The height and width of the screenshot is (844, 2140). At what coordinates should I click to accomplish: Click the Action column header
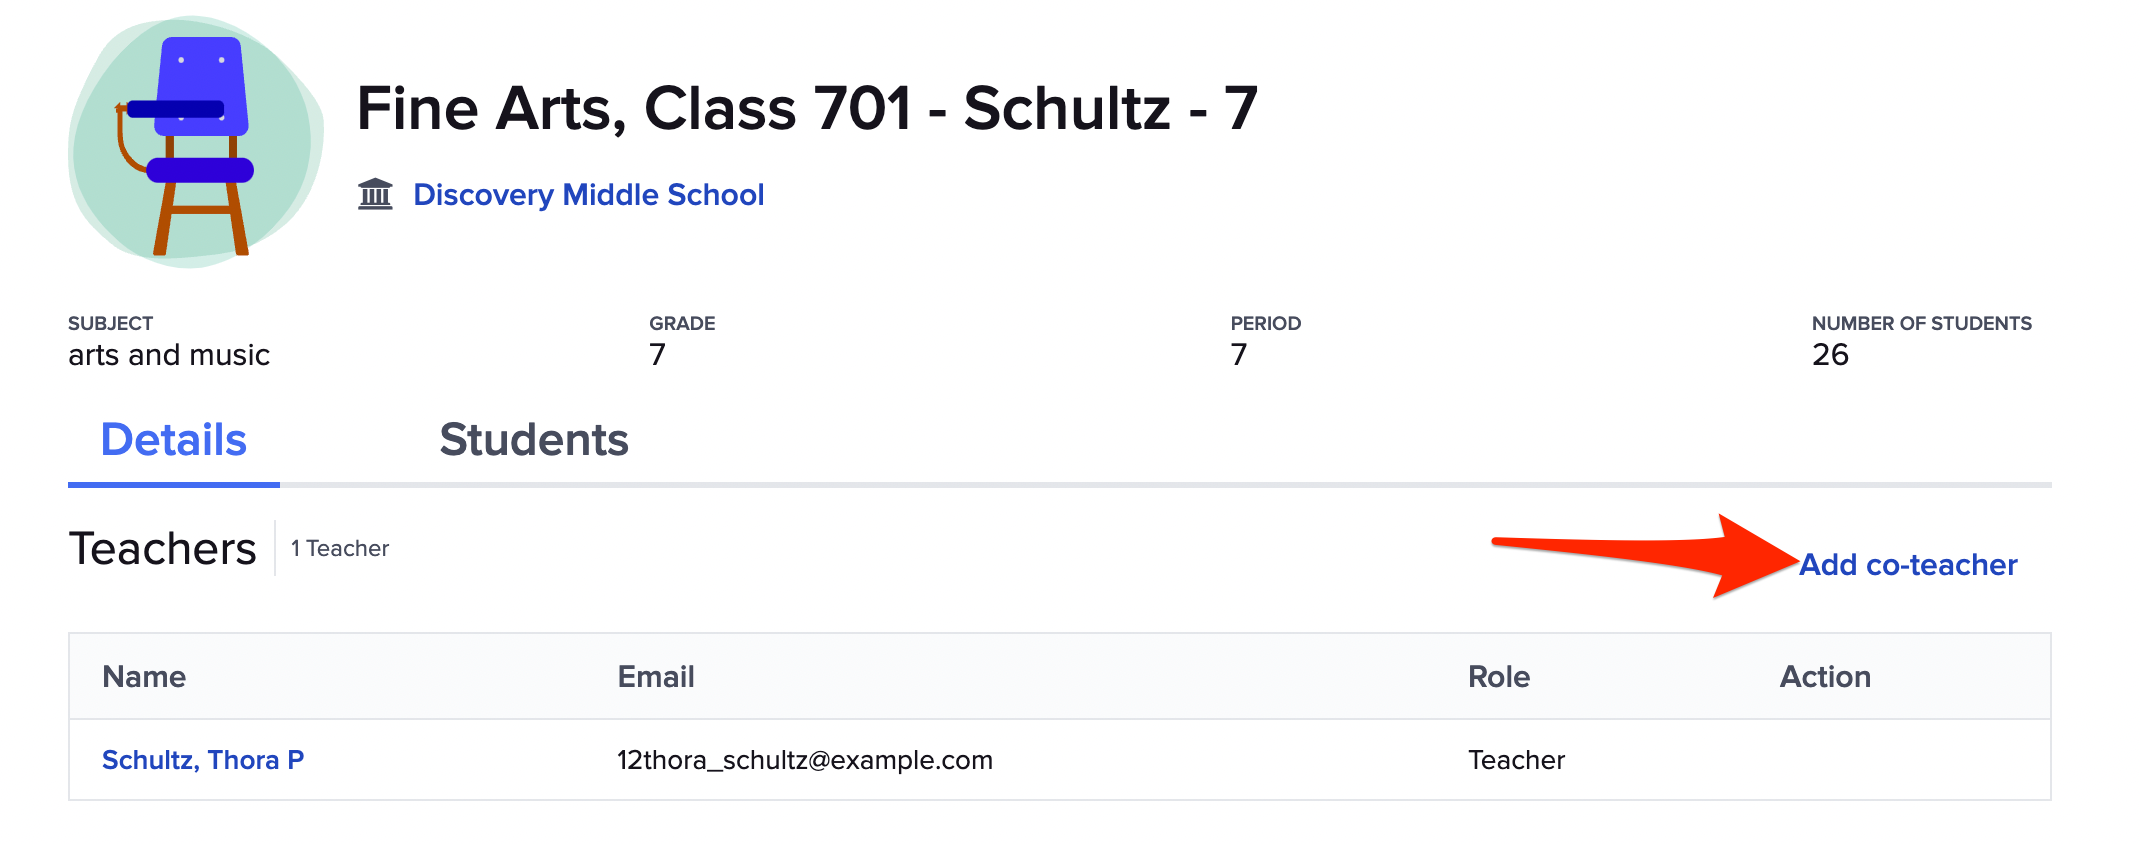tap(1824, 677)
